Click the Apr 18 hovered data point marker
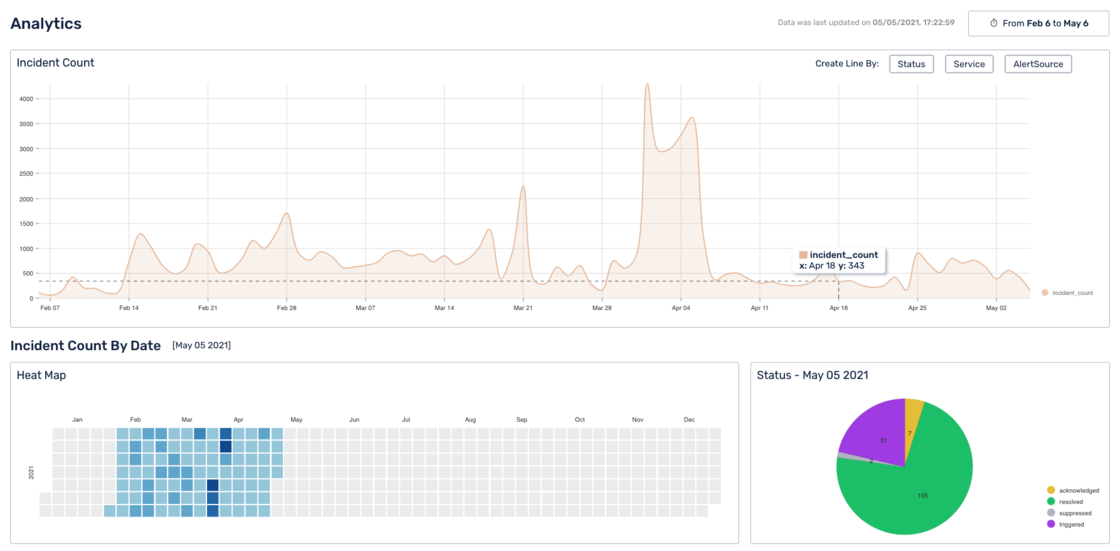The height and width of the screenshot is (551, 1120). [x=838, y=281]
